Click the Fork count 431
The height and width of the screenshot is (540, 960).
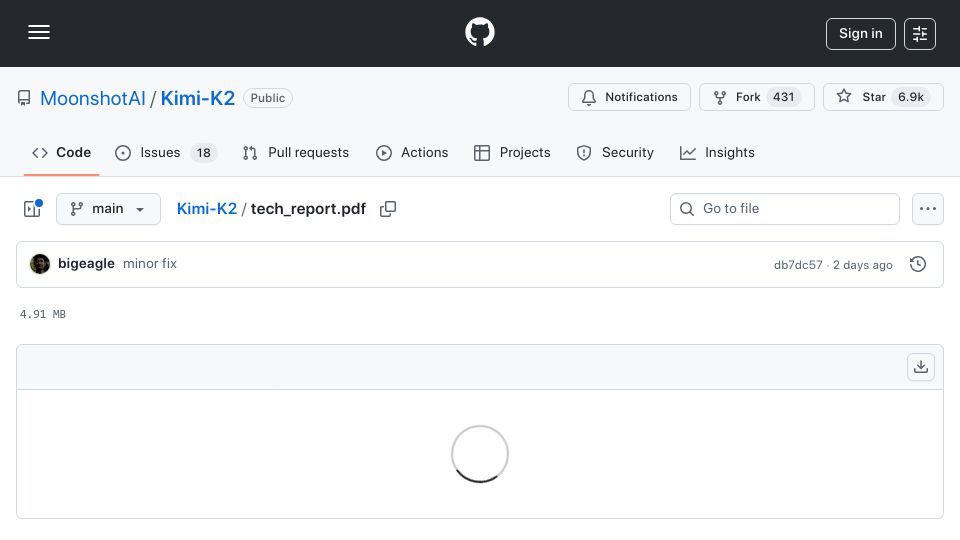(783, 97)
